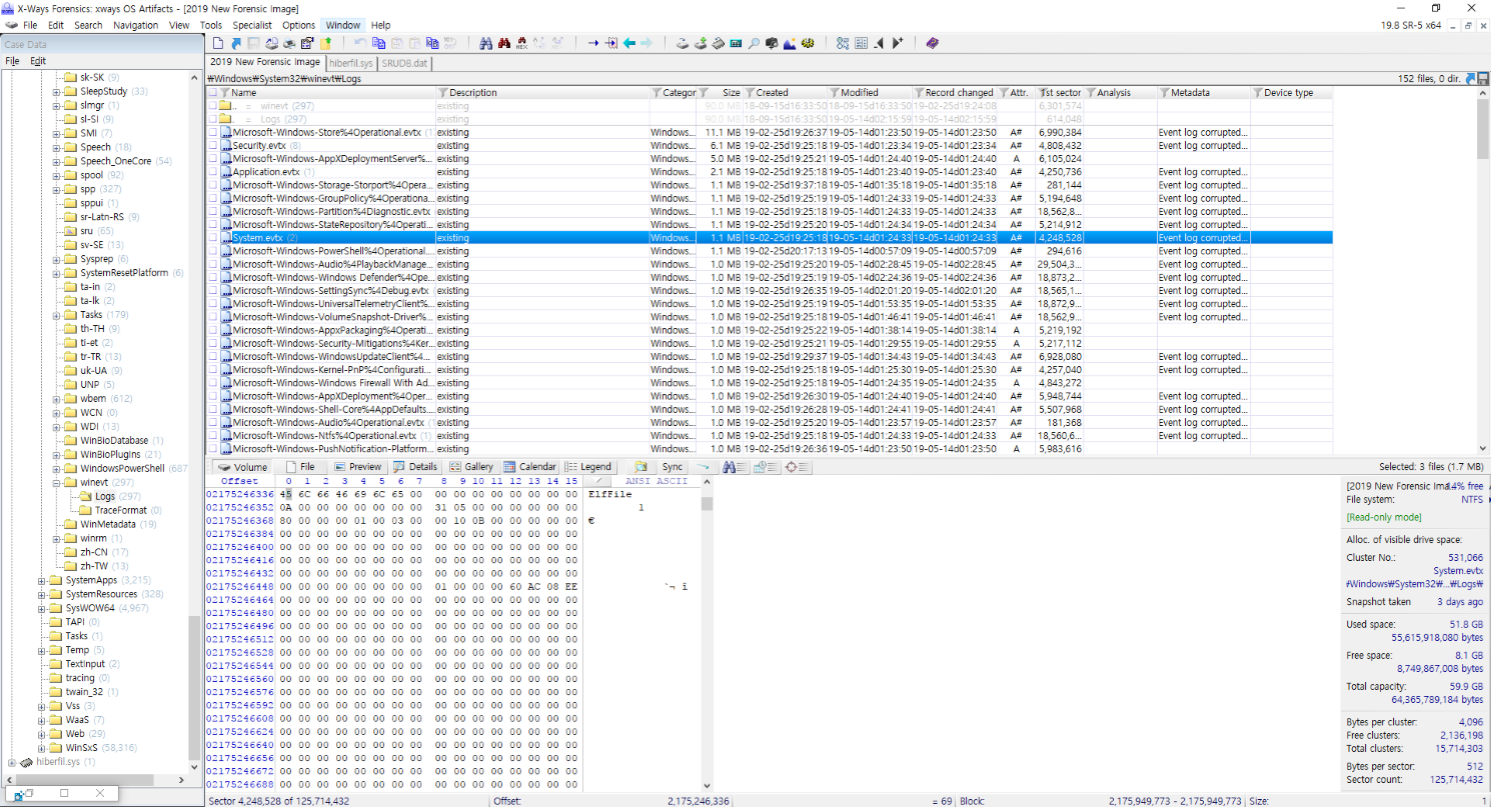
Task: Tick checkbox for Microsoft-Windows-SettingSync%4Debug.evtx
Action: [213, 291]
